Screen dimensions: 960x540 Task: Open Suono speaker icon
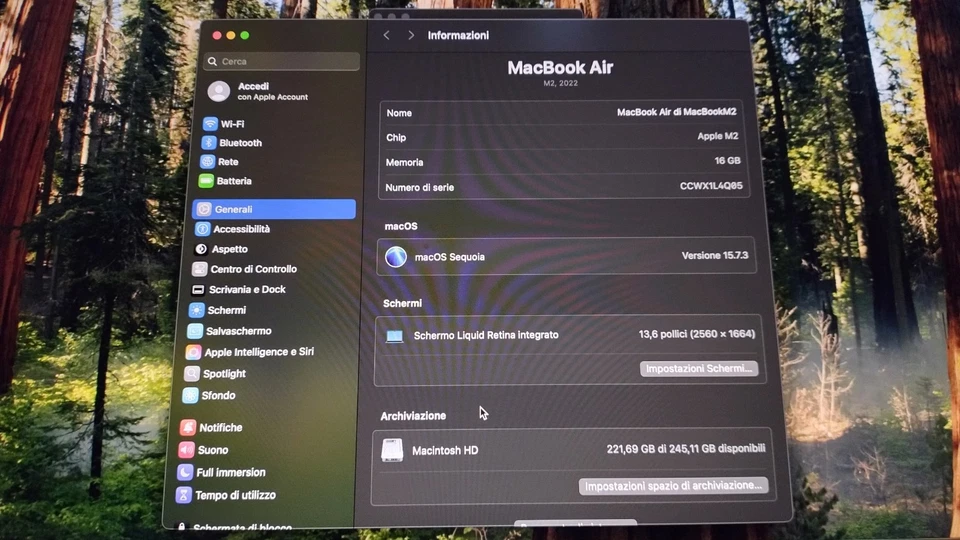pyautogui.click(x=186, y=450)
